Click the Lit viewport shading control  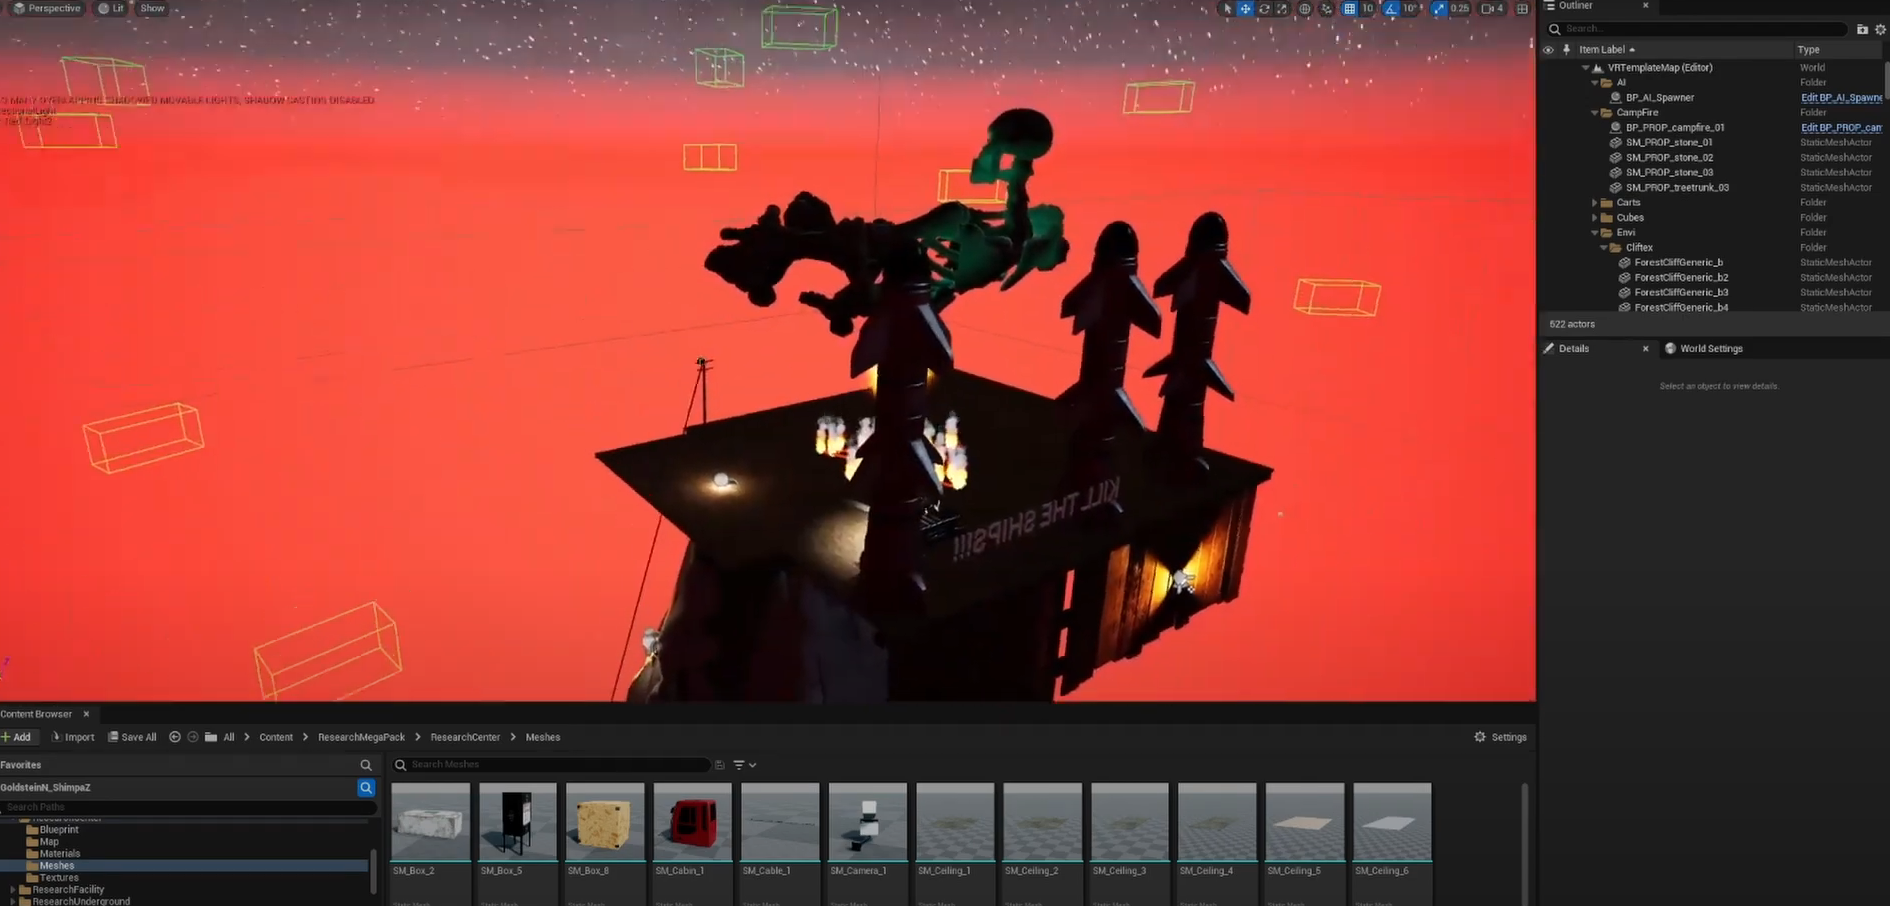(110, 8)
